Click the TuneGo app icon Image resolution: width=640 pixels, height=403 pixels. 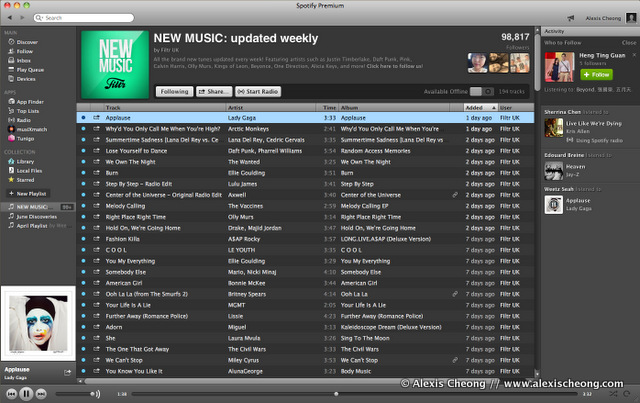point(11,138)
